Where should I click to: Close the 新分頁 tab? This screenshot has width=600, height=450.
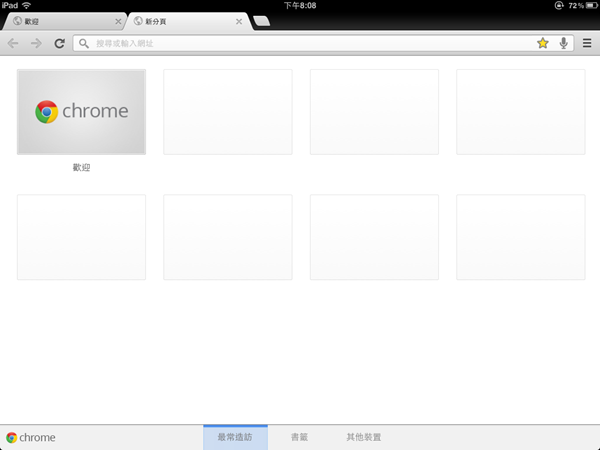(x=239, y=22)
